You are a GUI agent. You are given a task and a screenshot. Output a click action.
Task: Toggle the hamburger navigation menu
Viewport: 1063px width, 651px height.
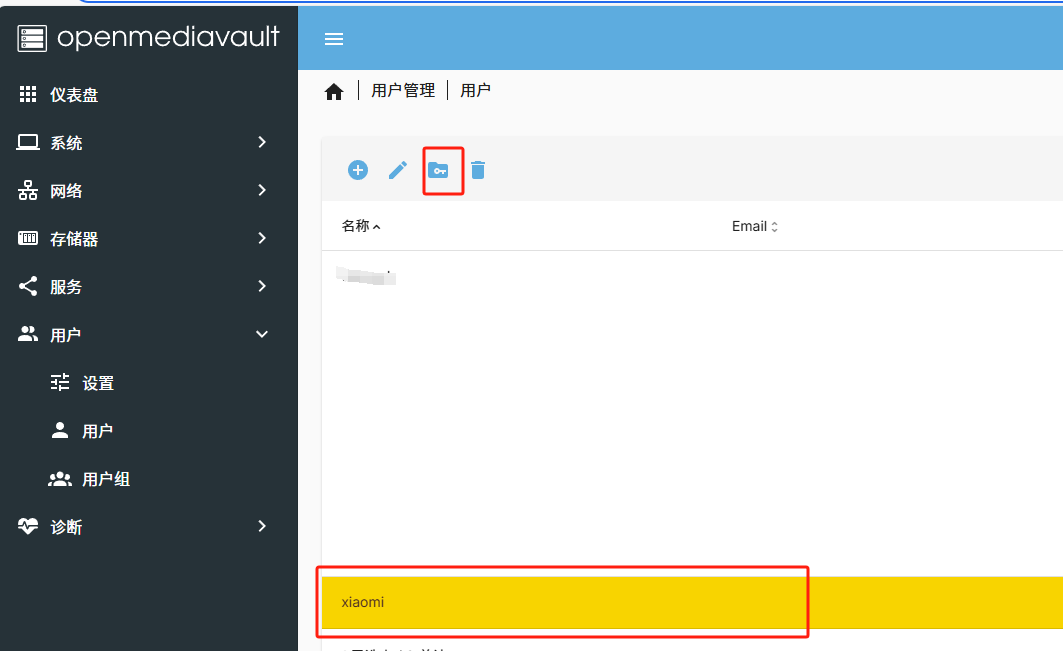point(334,39)
